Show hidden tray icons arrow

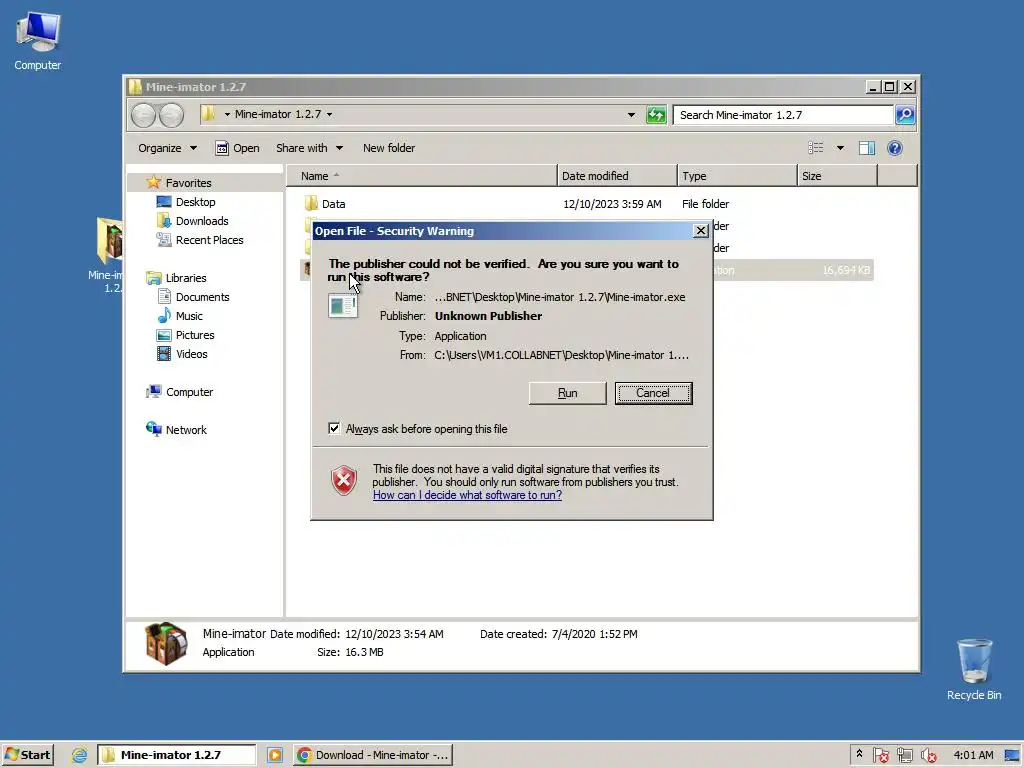pos(859,754)
